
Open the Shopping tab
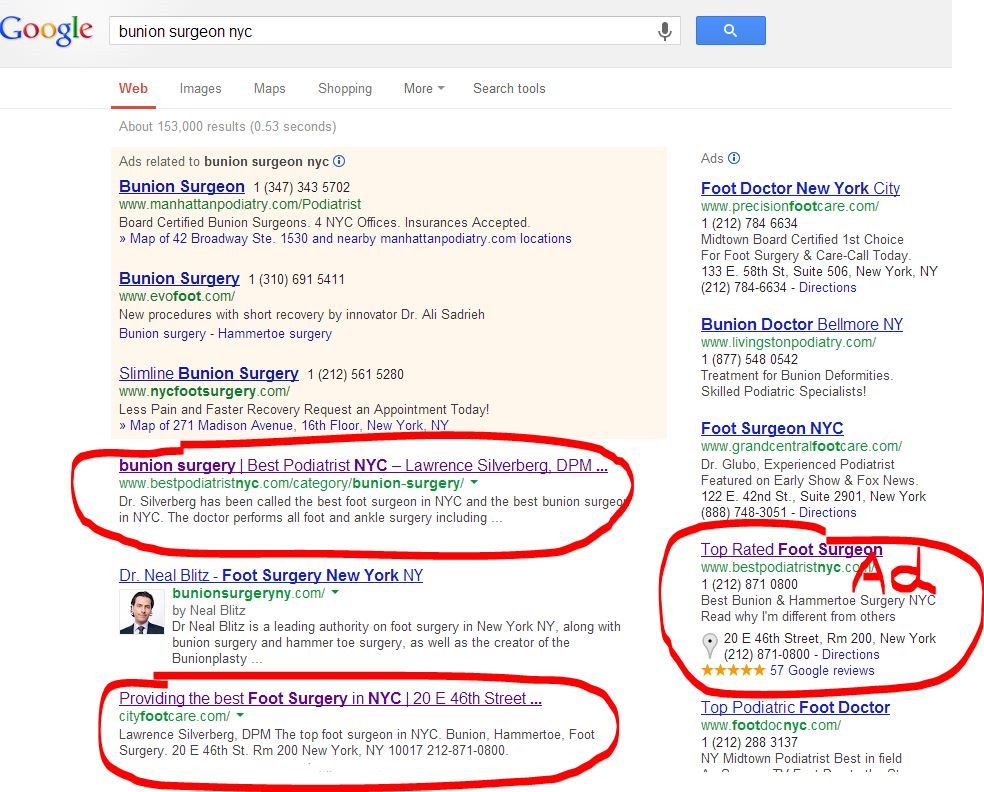click(x=345, y=88)
